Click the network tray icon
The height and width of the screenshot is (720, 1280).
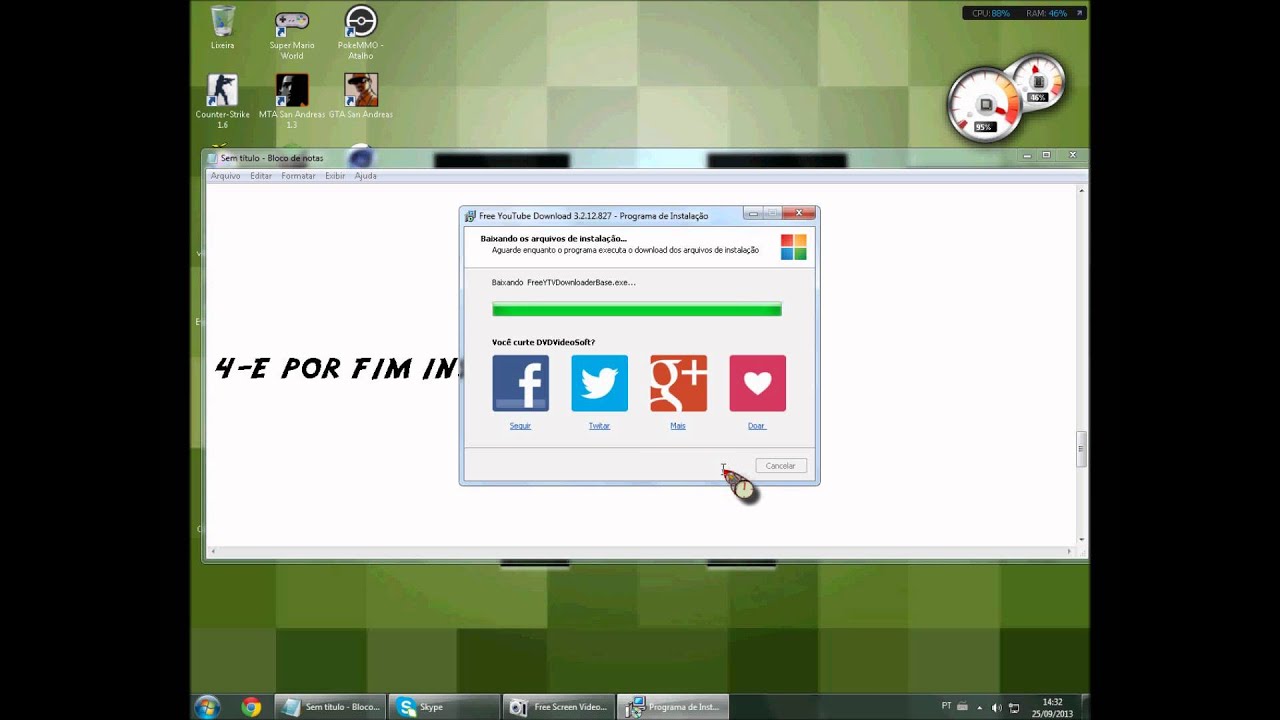pyautogui.click(x=1014, y=707)
